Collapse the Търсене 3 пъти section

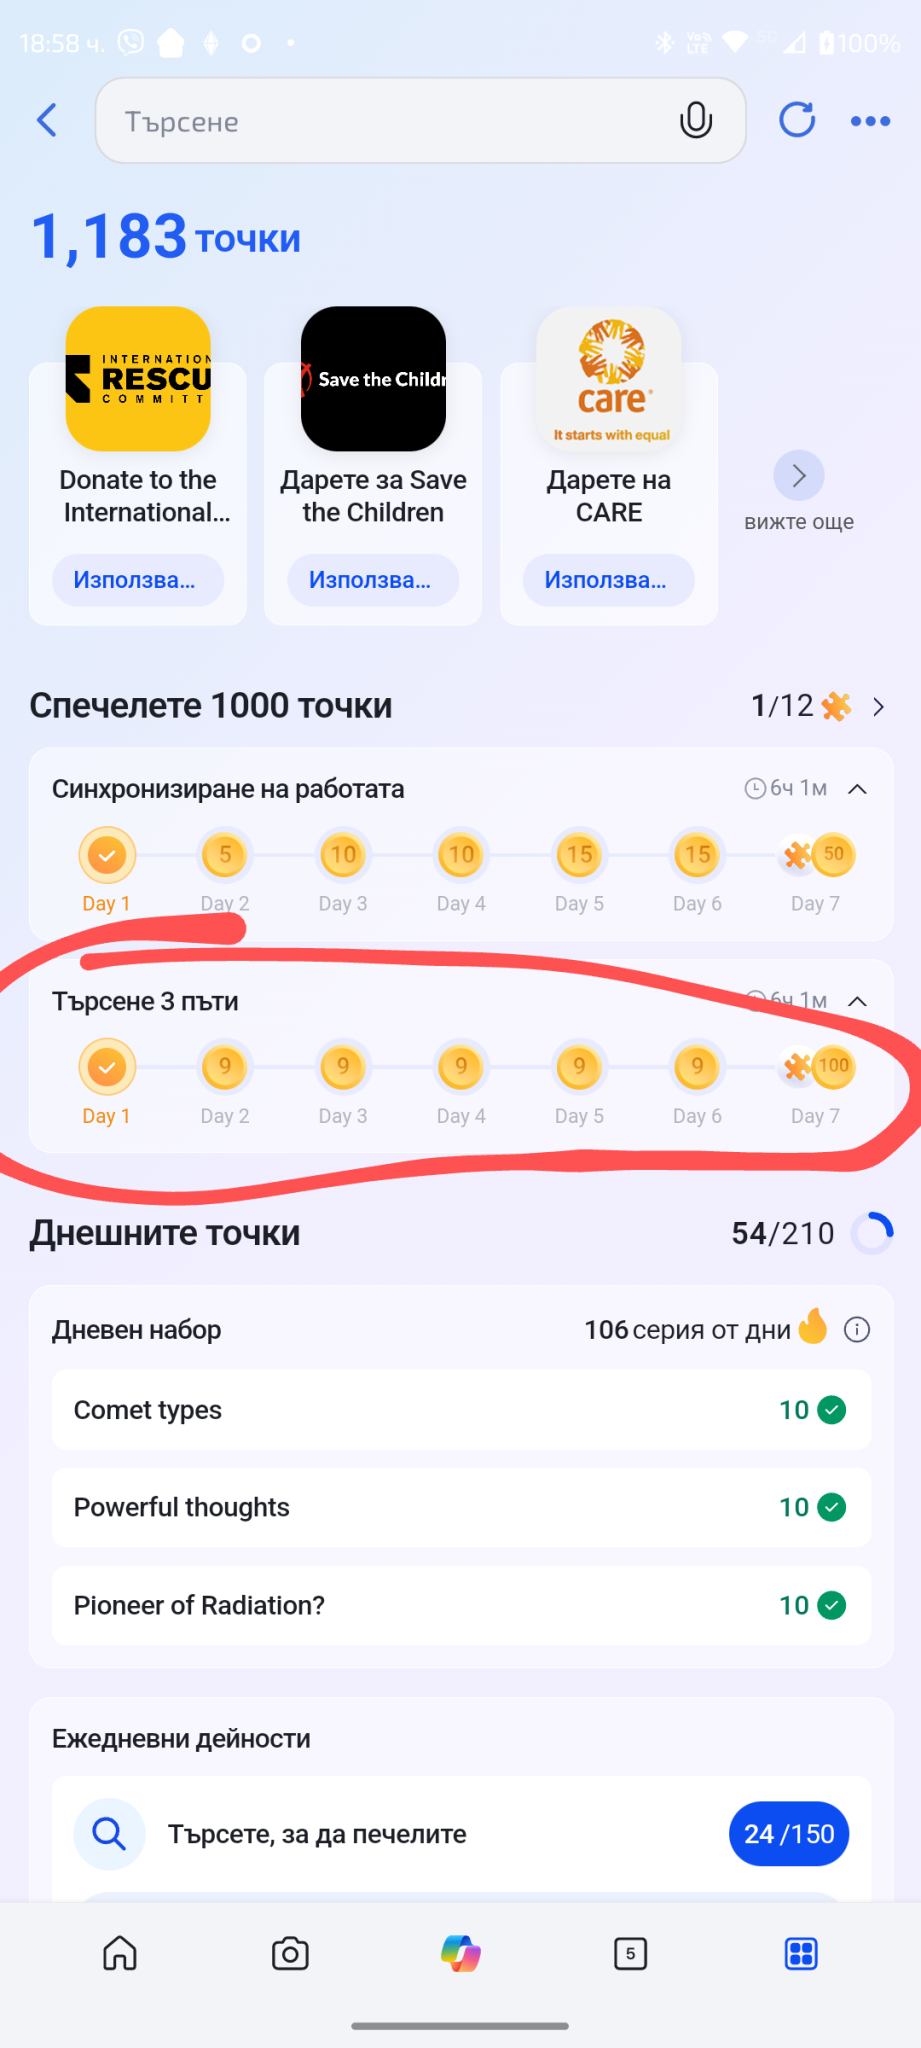pos(857,1001)
